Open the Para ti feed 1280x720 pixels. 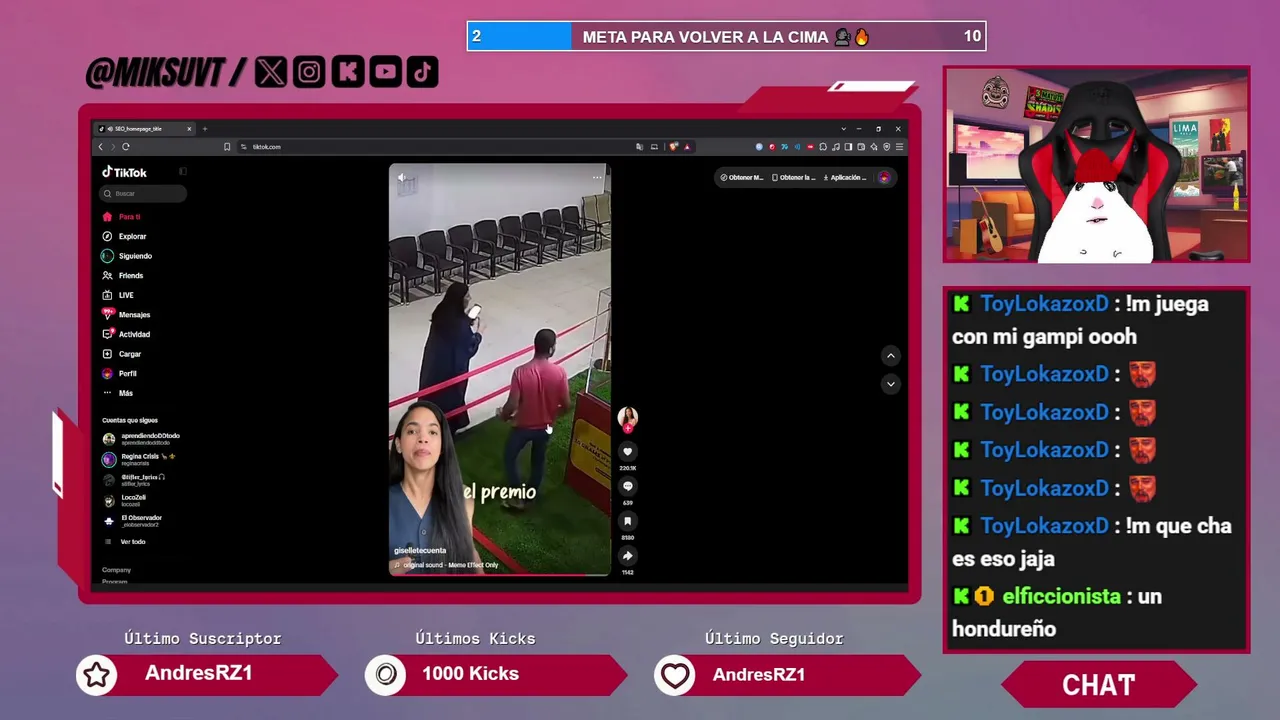(122, 217)
